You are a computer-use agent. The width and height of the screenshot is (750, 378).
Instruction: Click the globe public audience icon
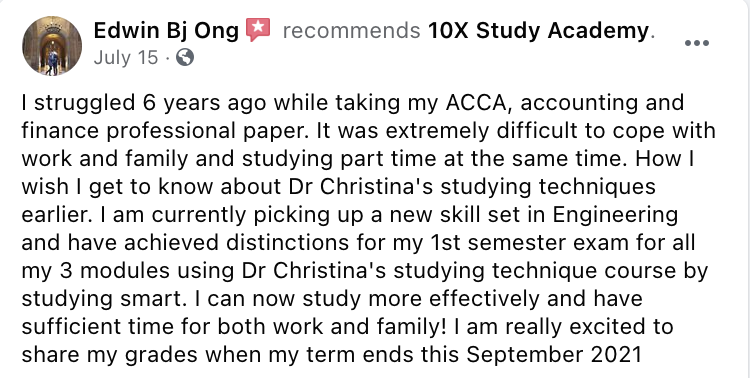pos(185,58)
